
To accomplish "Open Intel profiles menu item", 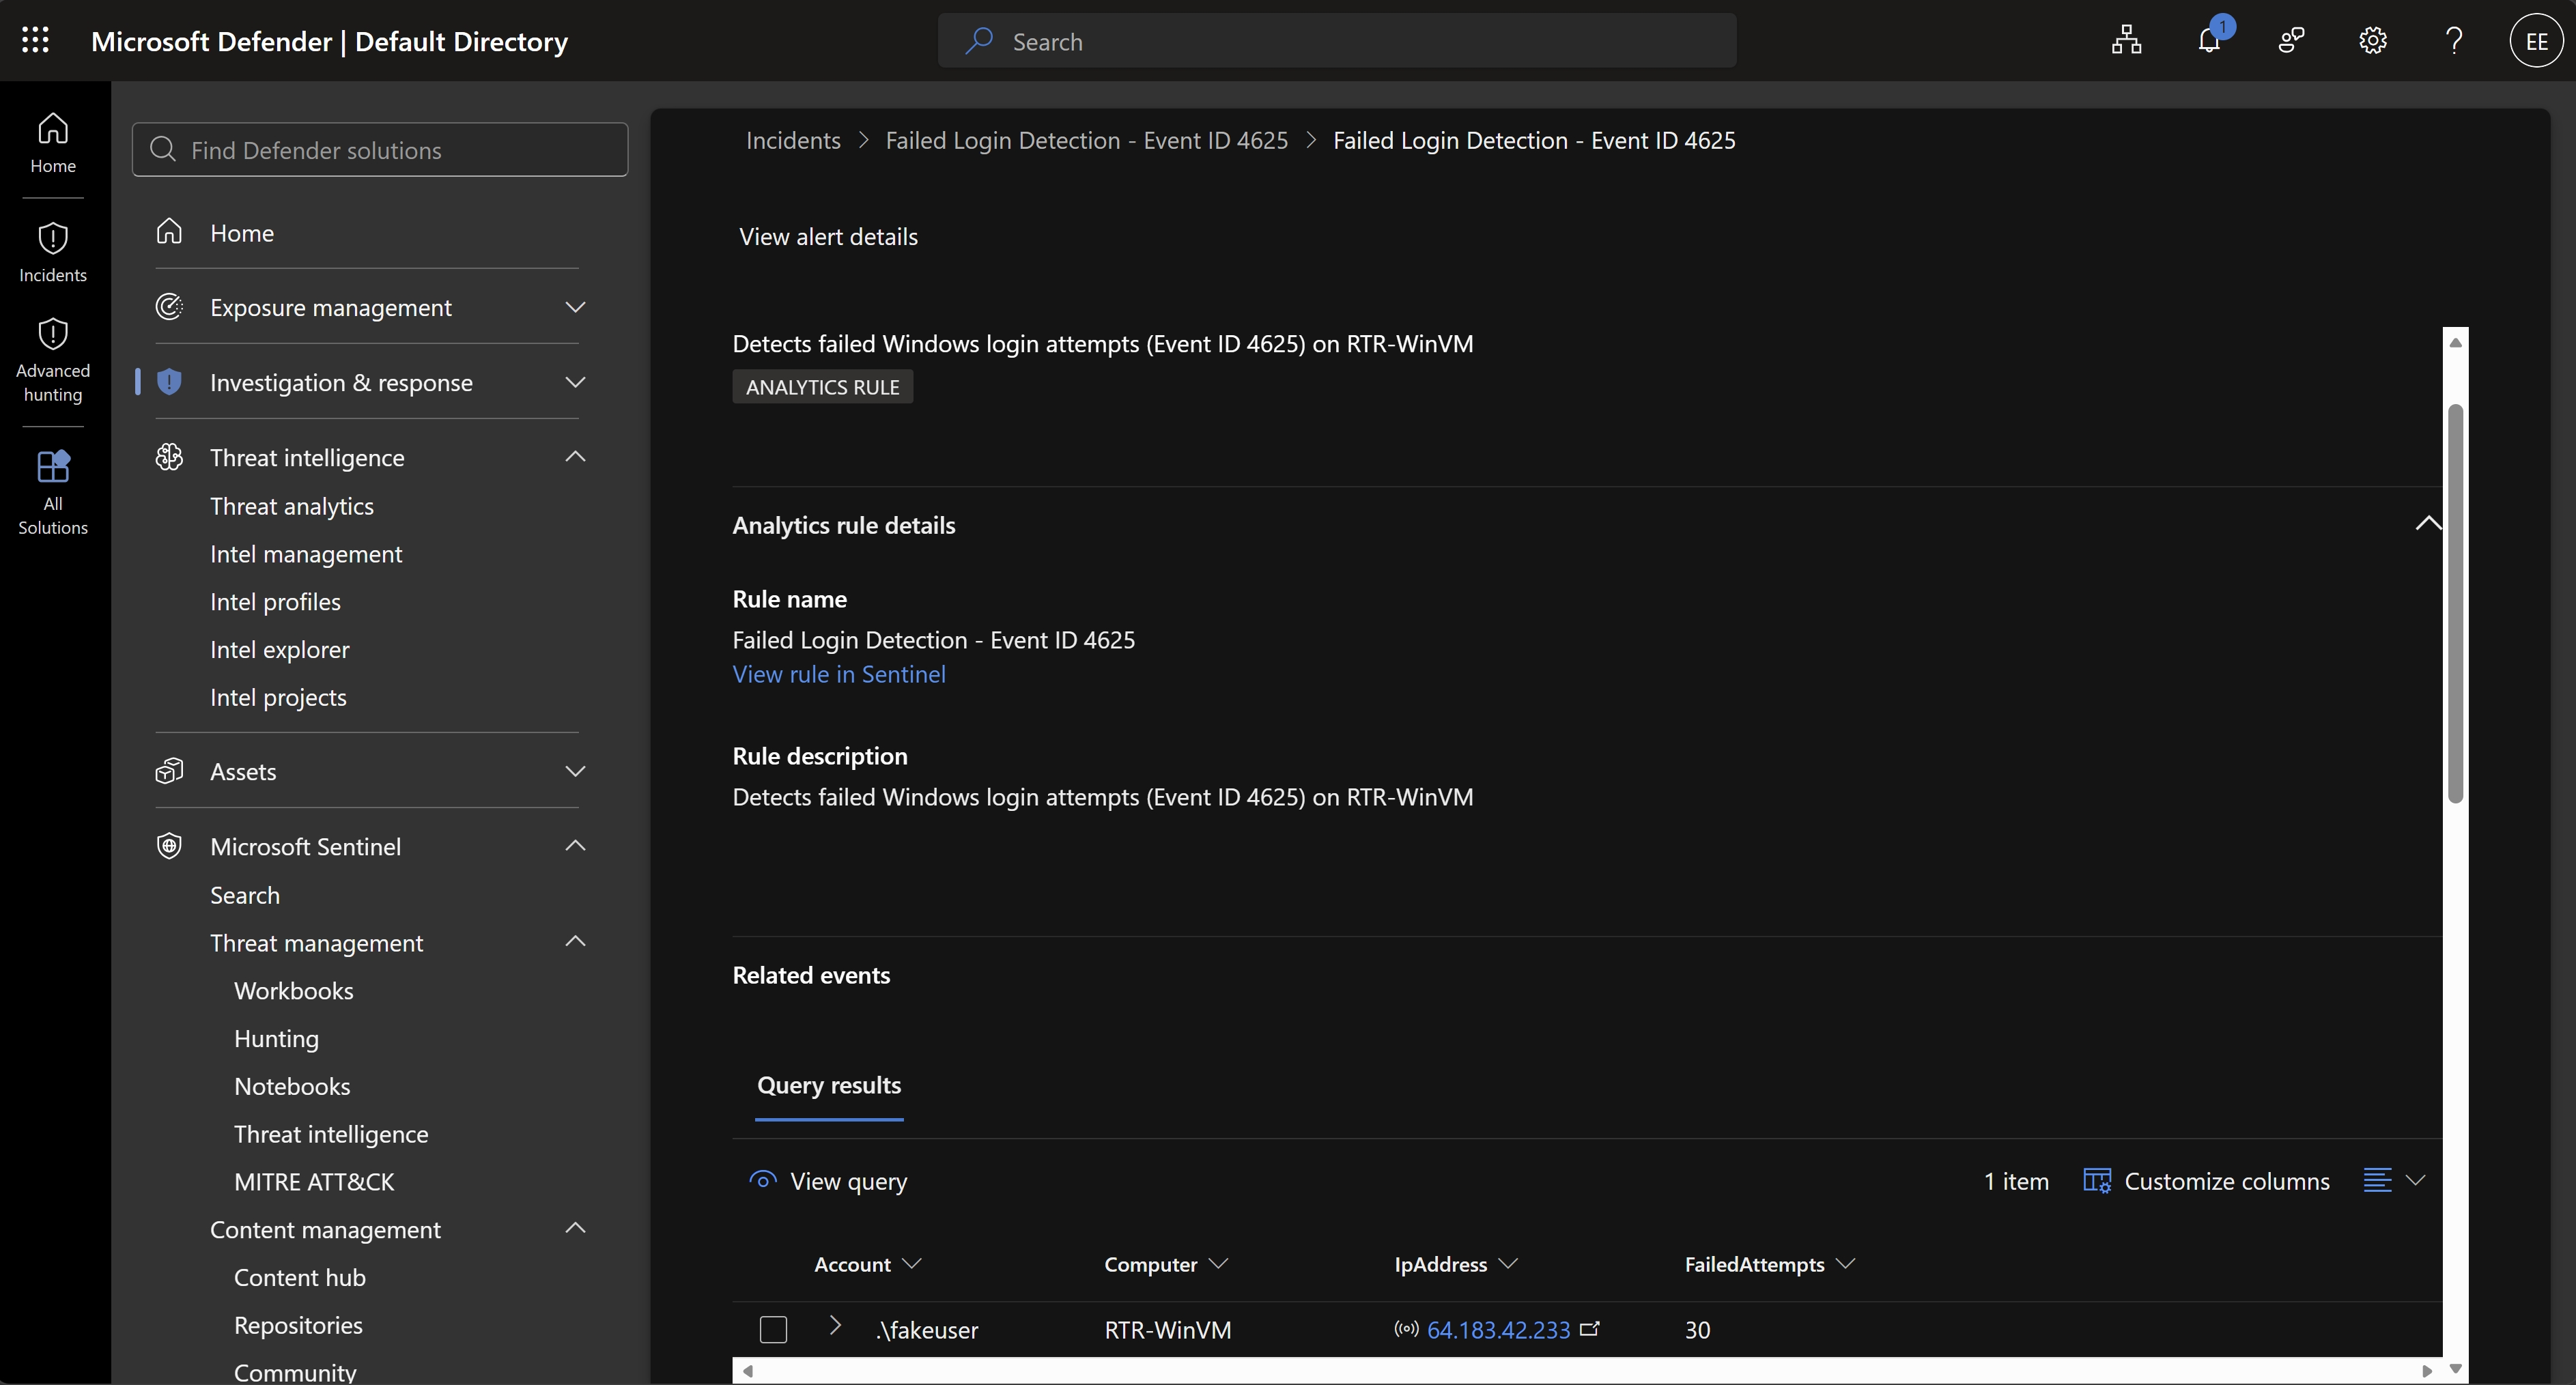I will 275,602.
